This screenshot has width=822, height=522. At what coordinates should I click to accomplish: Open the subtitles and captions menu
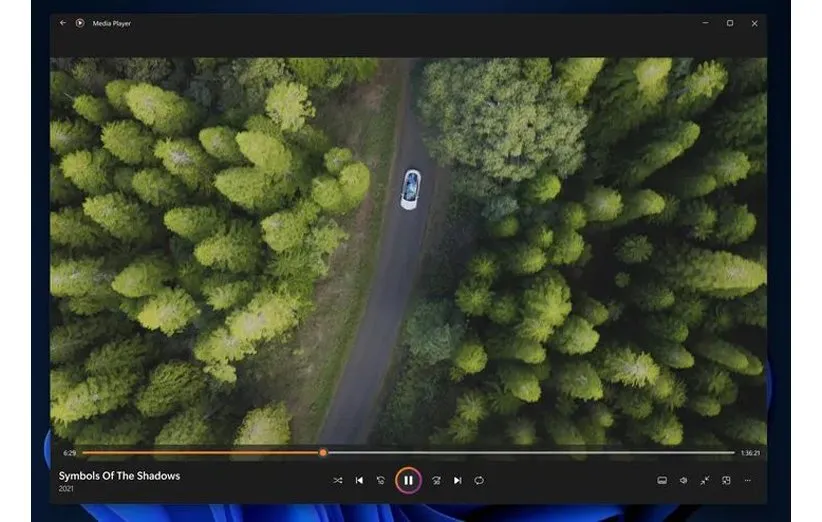pos(661,480)
